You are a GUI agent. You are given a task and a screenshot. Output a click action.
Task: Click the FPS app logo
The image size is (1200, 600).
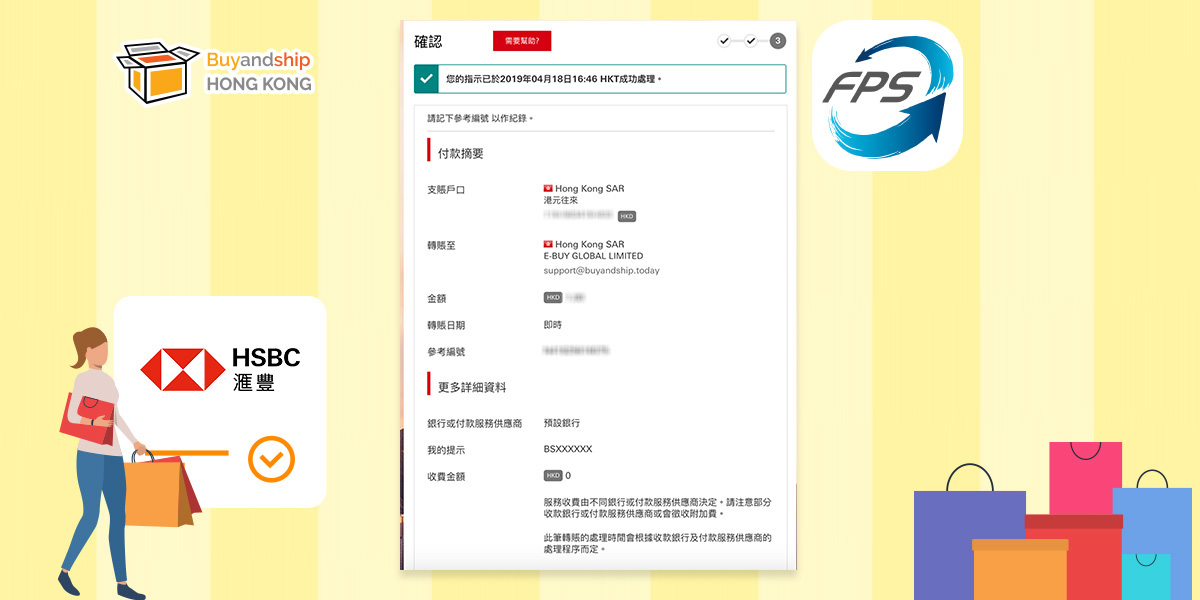pos(887,96)
